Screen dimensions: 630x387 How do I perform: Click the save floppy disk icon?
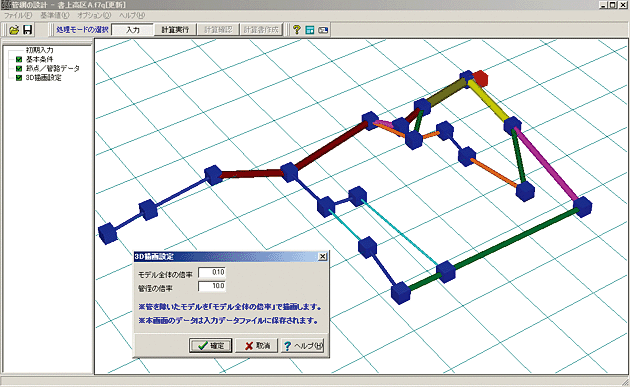click(27, 30)
